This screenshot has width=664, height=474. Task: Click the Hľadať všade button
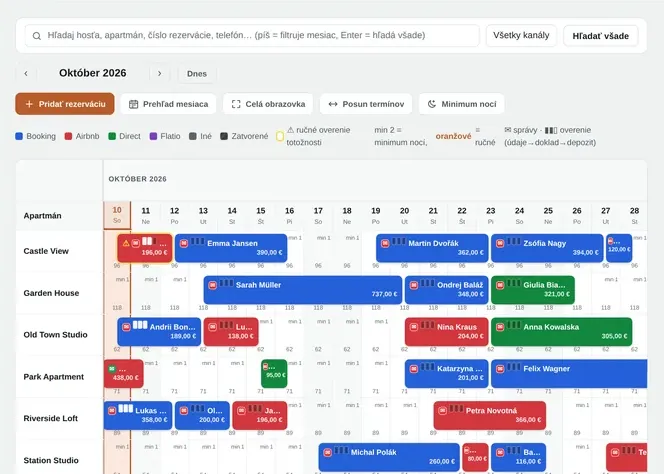pyautogui.click(x=600, y=36)
